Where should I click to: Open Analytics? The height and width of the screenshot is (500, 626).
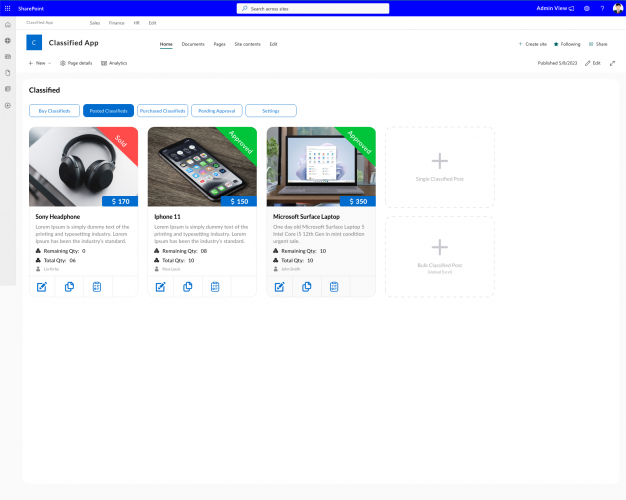point(114,63)
